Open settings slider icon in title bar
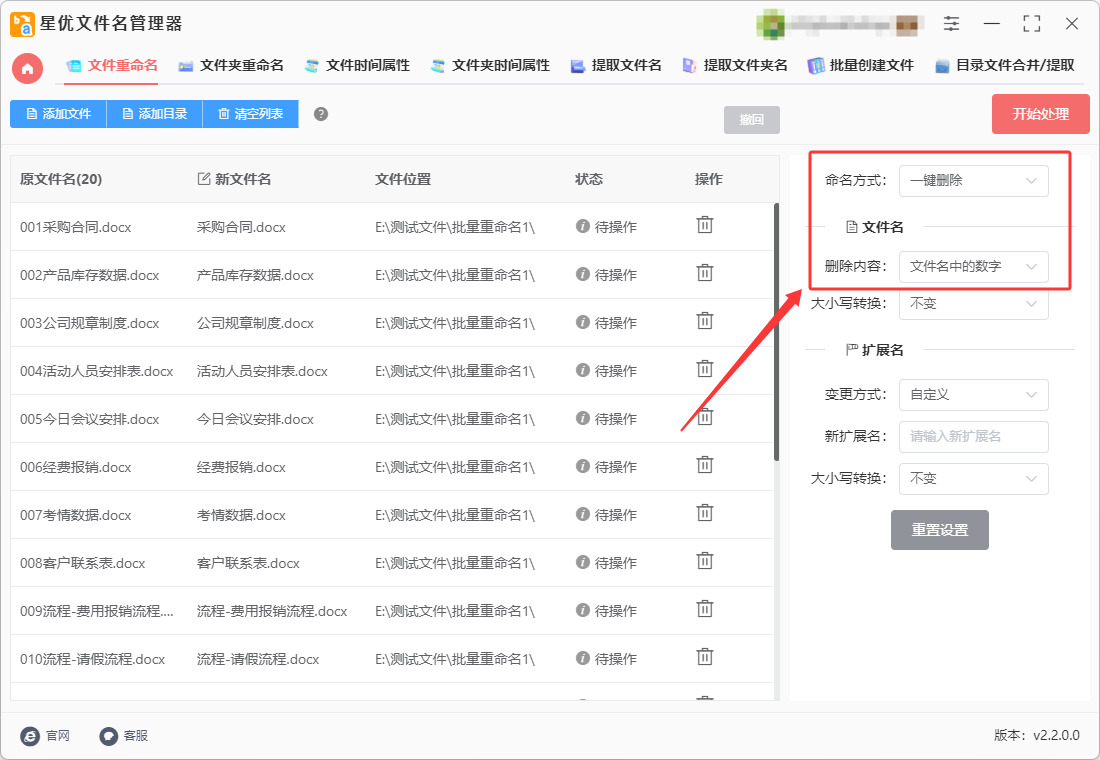1100x760 pixels. pyautogui.click(x=951, y=24)
